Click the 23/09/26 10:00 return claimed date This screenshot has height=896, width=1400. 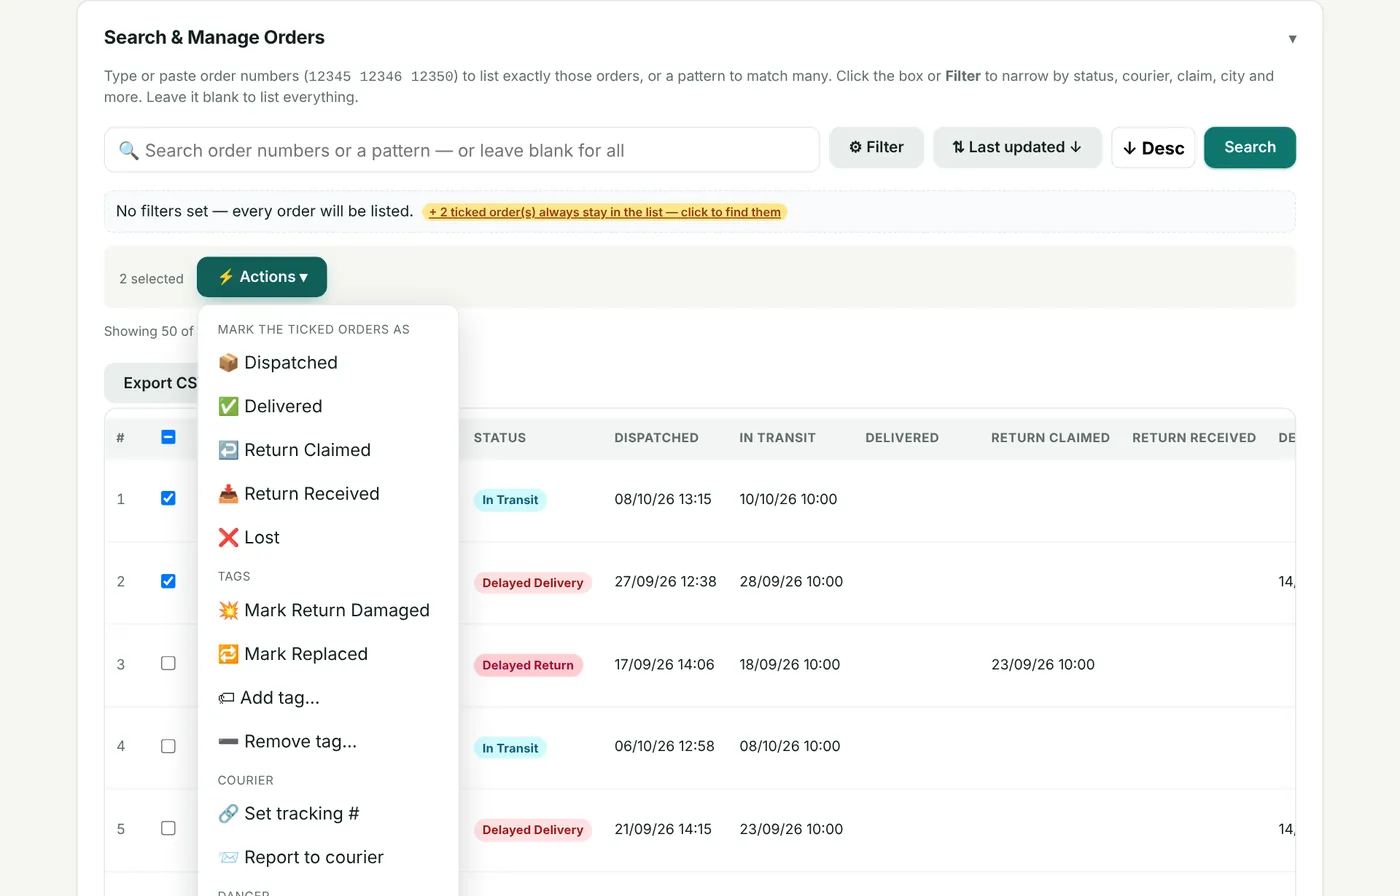(1043, 664)
